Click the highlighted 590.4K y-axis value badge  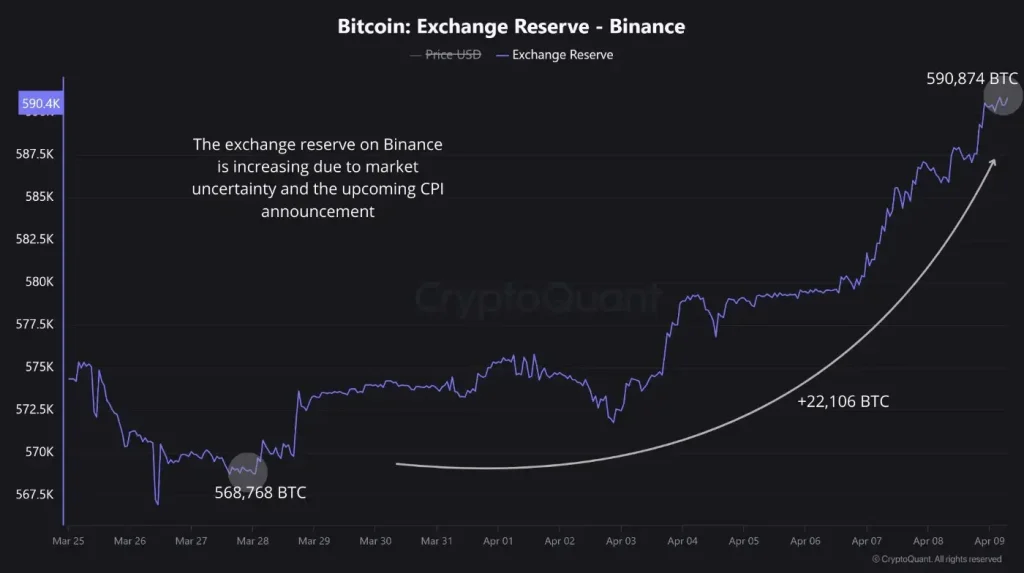pyautogui.click(x=42, y=103)
